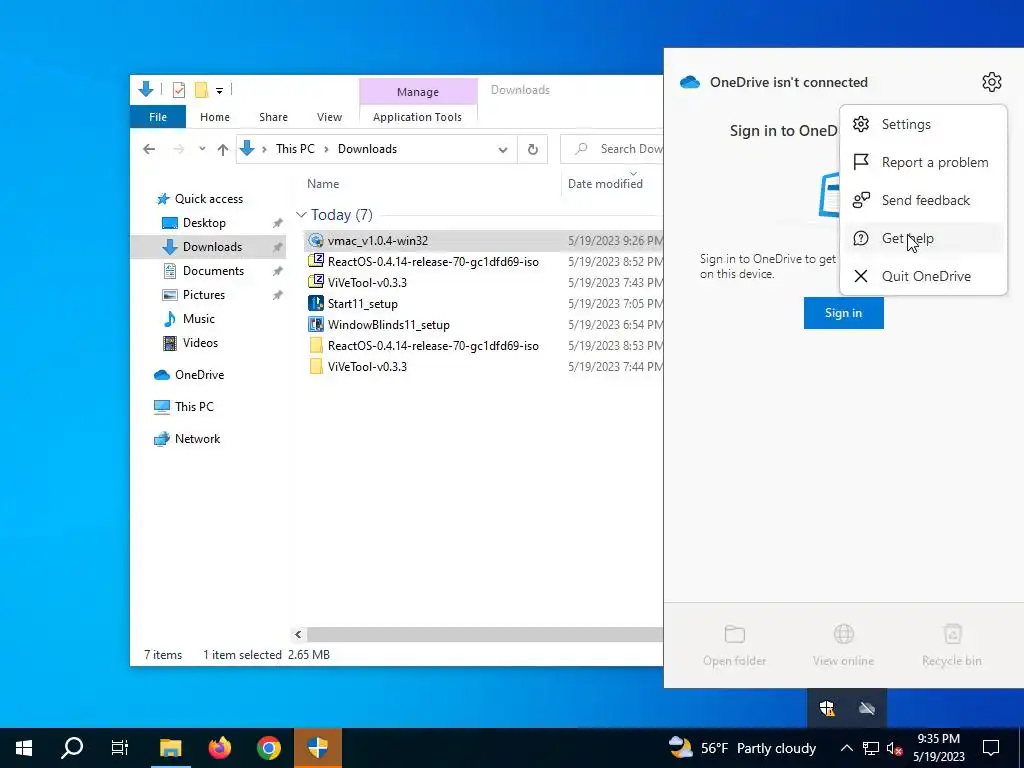Click the horizontal scrollbar in file list
The height and width of the screenshot is (768, 1024).
pos(485,634)
